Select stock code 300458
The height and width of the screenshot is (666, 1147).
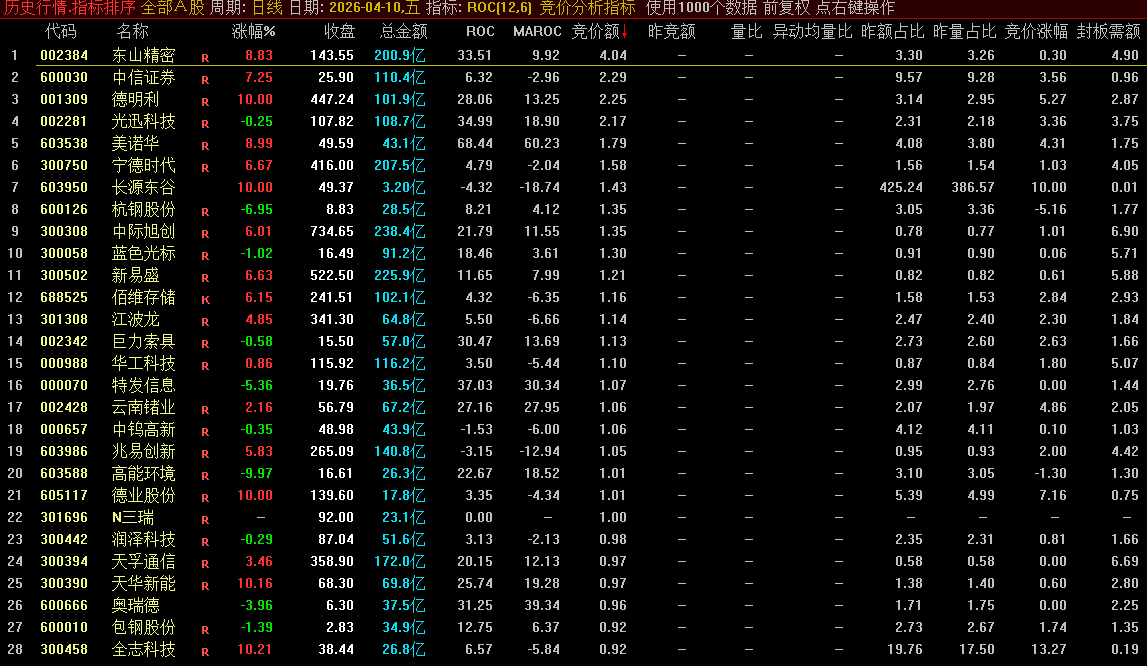(64, 649)
